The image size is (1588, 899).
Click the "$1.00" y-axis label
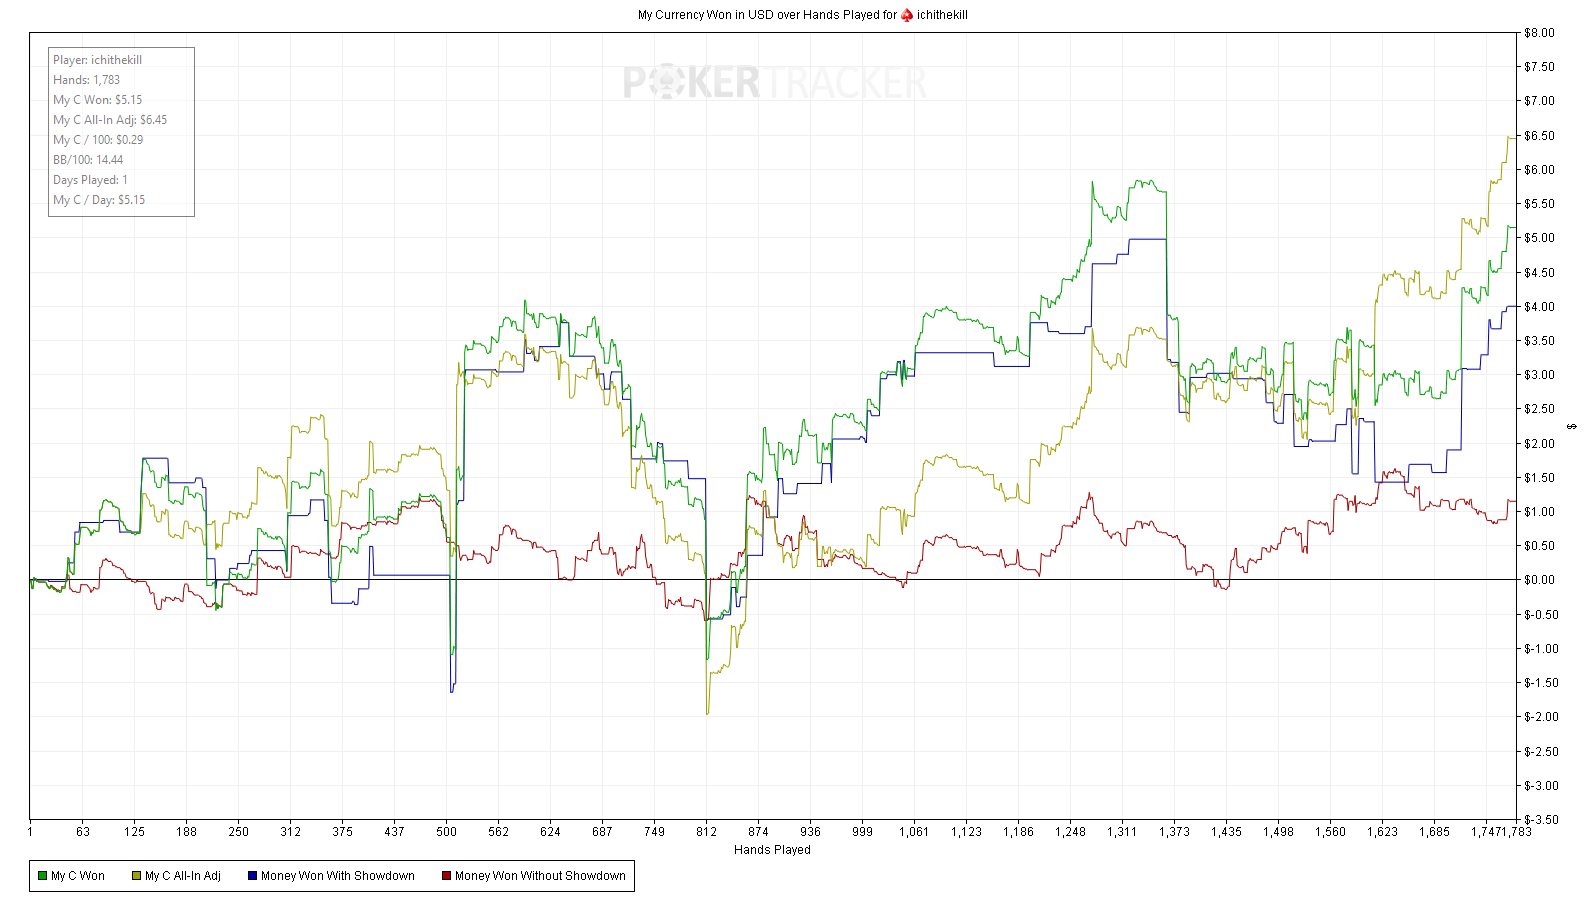point(1539,512)
